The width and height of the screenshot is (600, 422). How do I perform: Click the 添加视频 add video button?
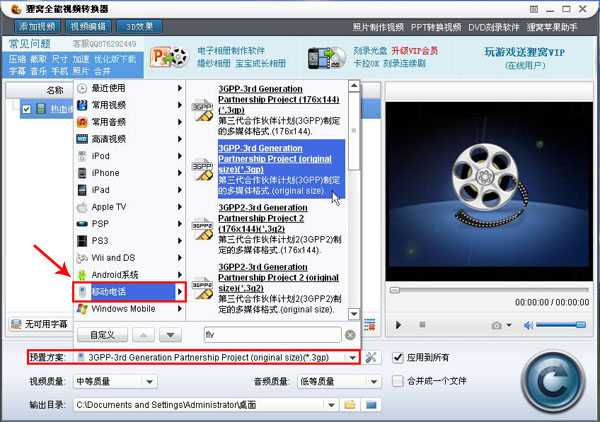(x=37, y=26)
